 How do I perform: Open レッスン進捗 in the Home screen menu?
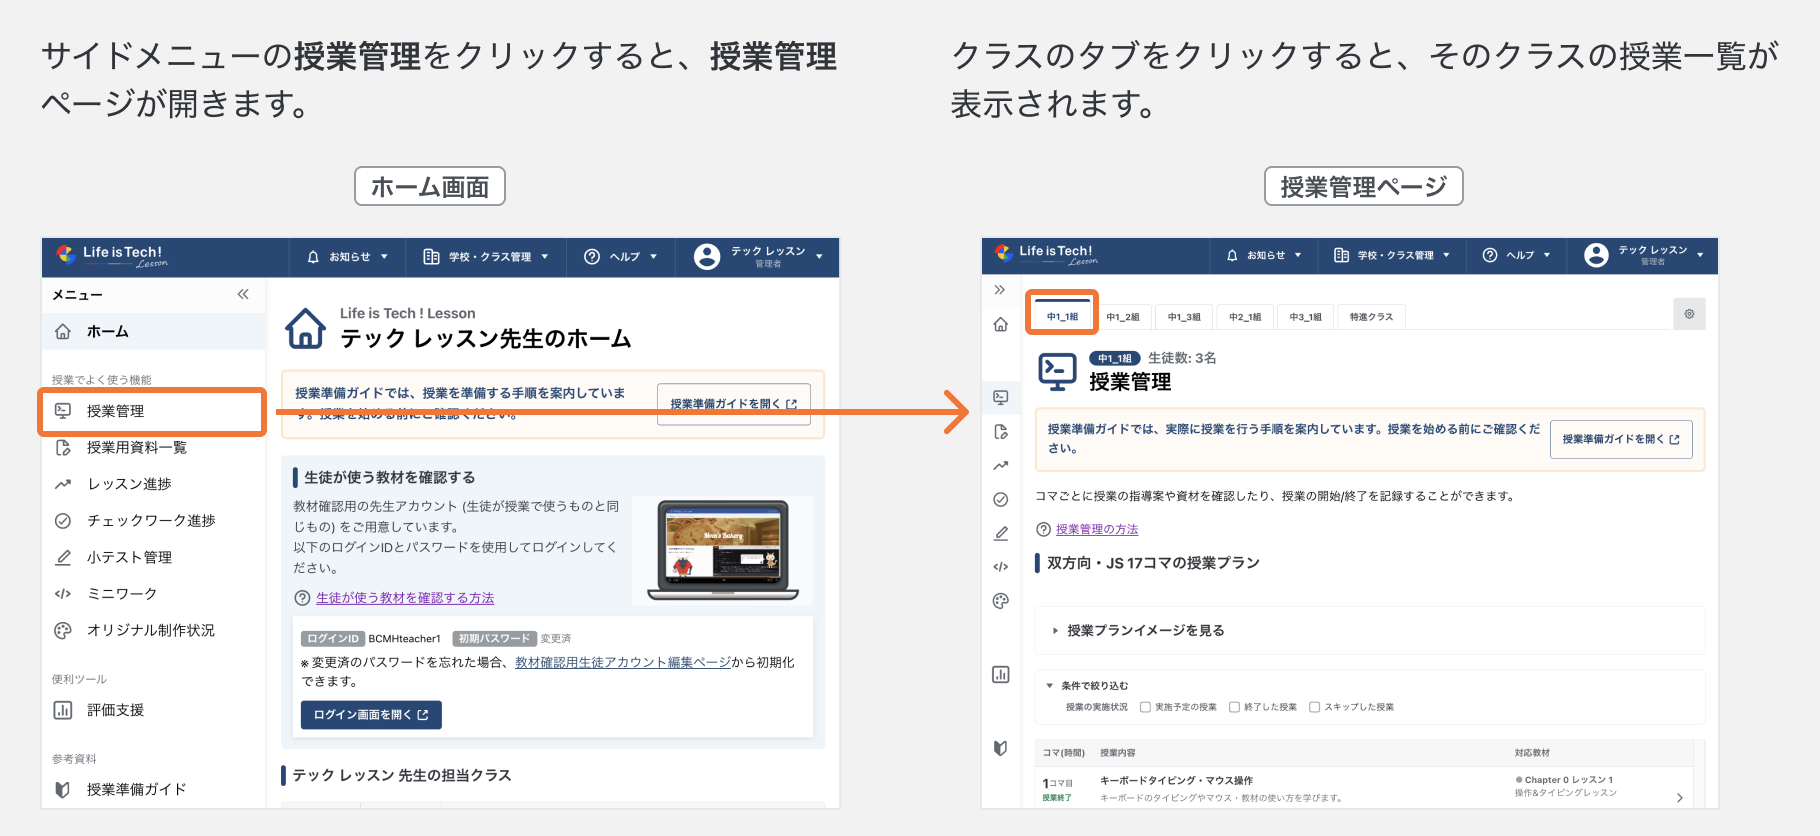coord(129,484)
